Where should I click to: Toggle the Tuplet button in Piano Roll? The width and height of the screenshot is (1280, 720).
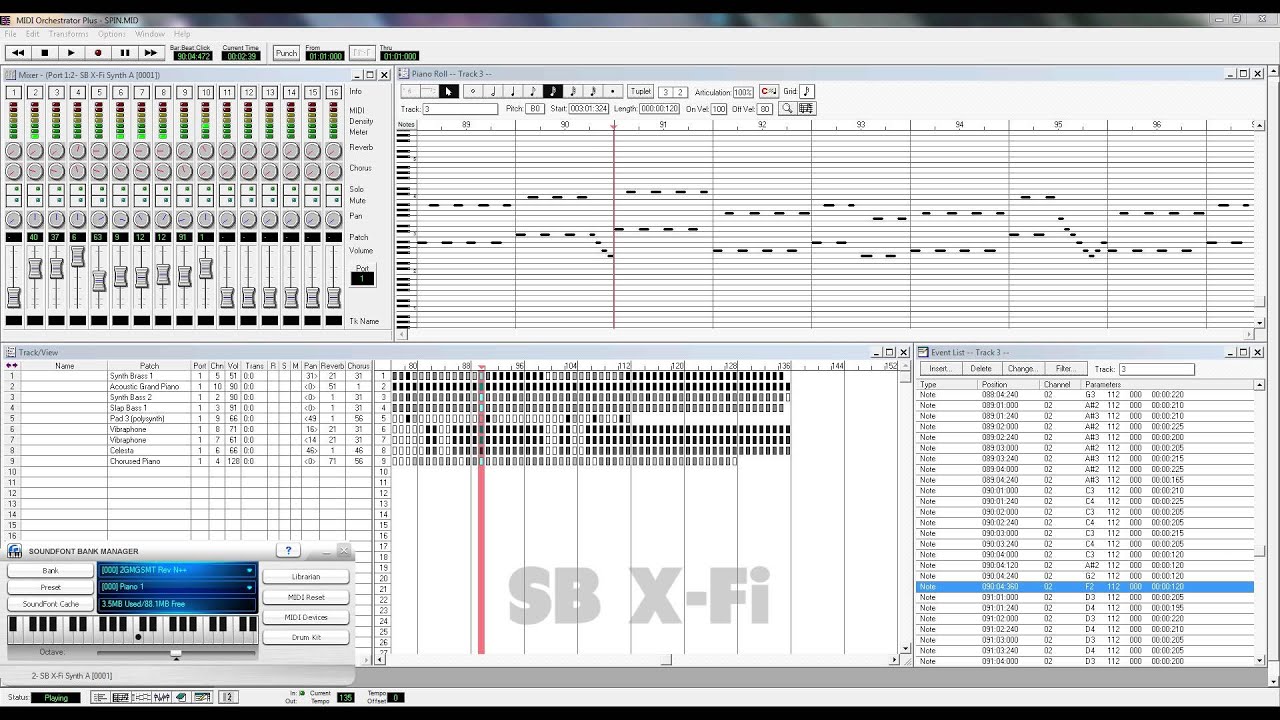point(640,92)
